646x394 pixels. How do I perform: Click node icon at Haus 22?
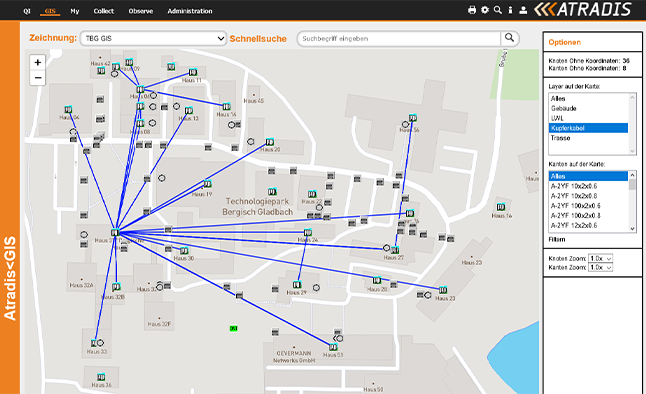point(312,194)
